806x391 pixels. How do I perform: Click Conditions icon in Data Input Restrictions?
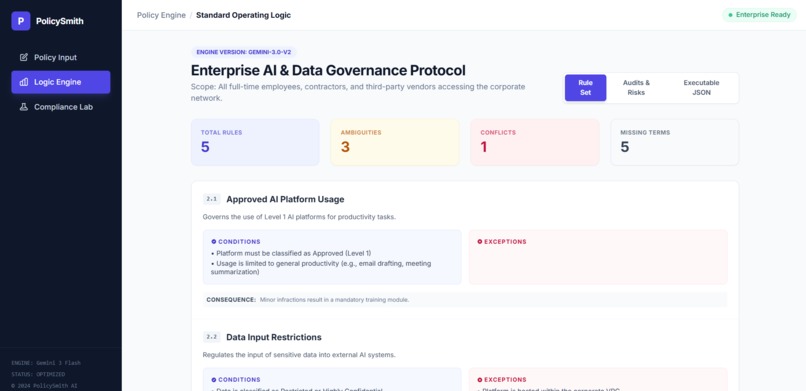(x=213, y=380)
